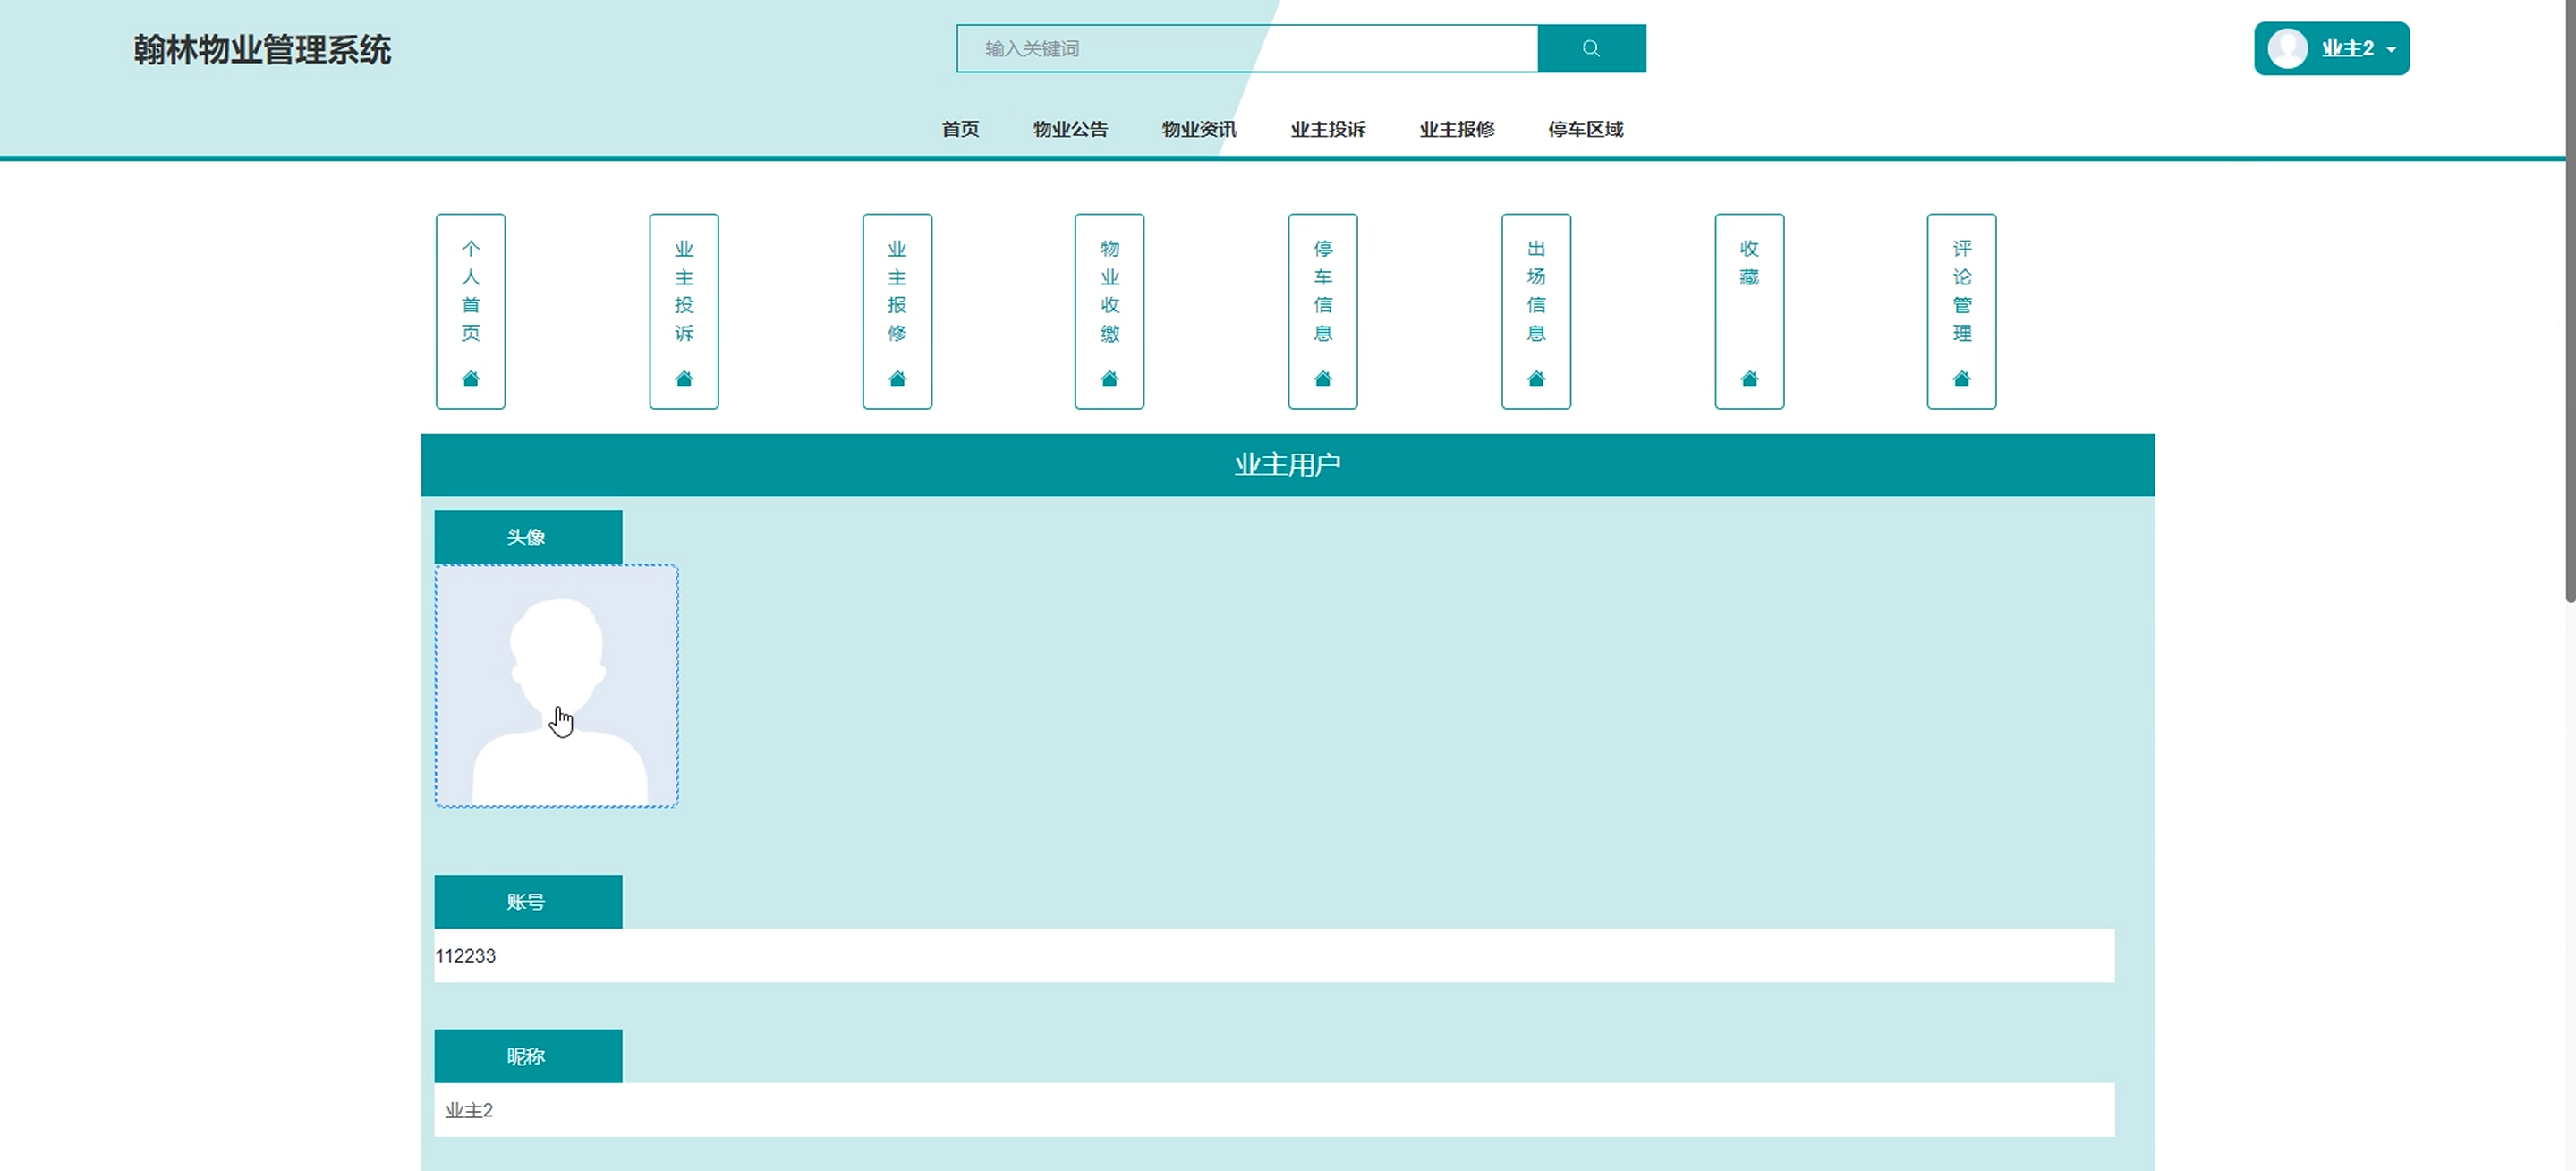The image size is (2576, 1171).
Task: Click house icon under 业主报修 card
Action: tap(897, 378)
